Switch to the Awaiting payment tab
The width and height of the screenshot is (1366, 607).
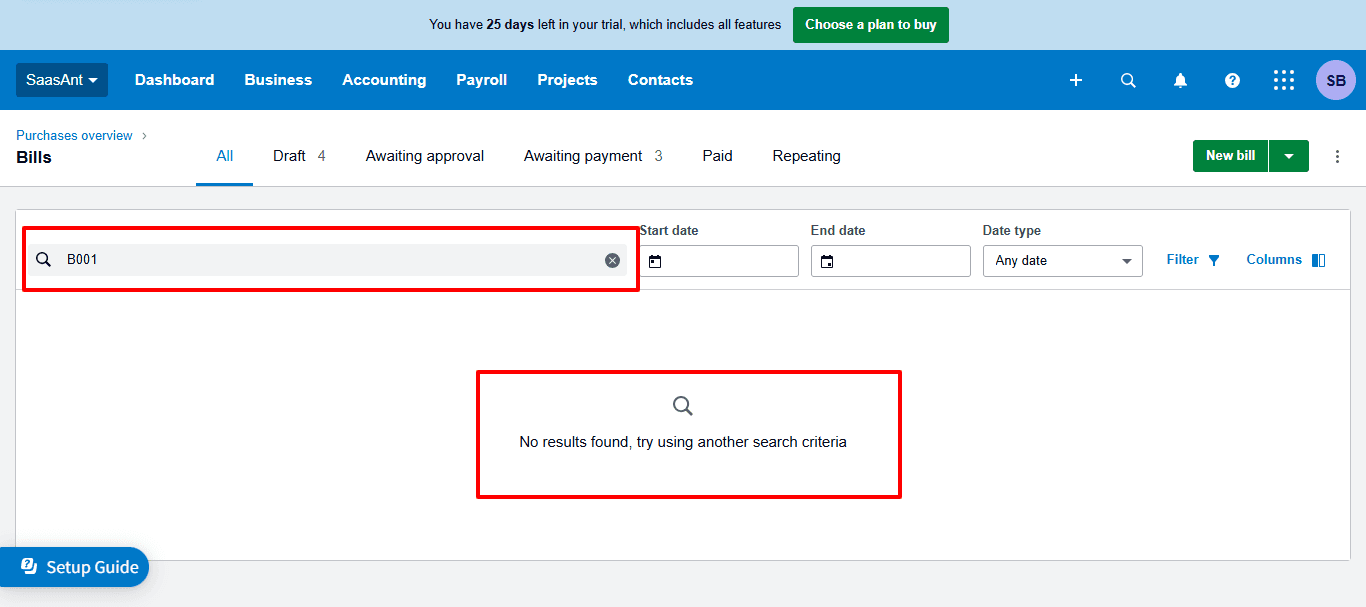[x=582, y=156]
